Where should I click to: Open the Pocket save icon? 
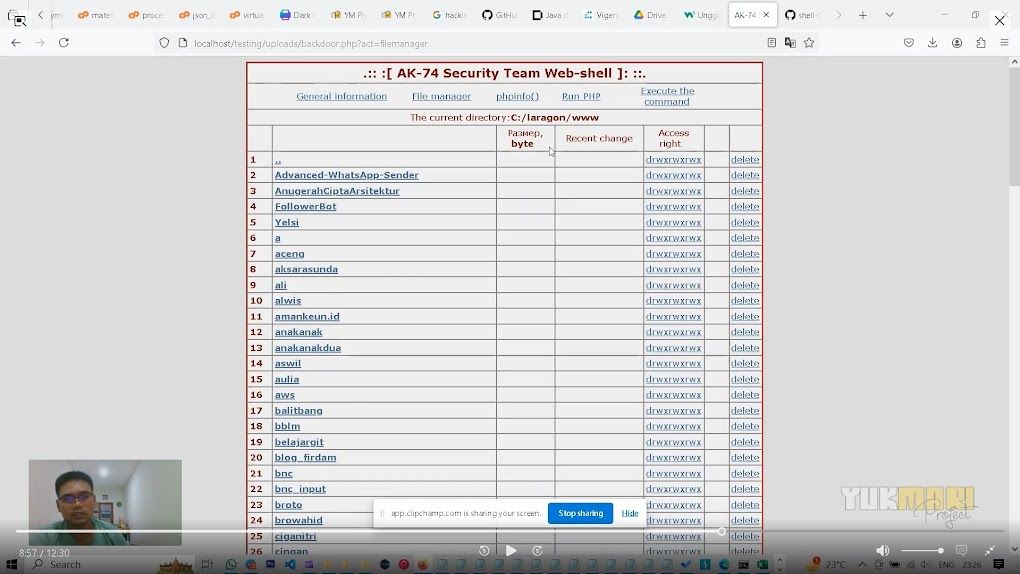(x=909, y=43)
